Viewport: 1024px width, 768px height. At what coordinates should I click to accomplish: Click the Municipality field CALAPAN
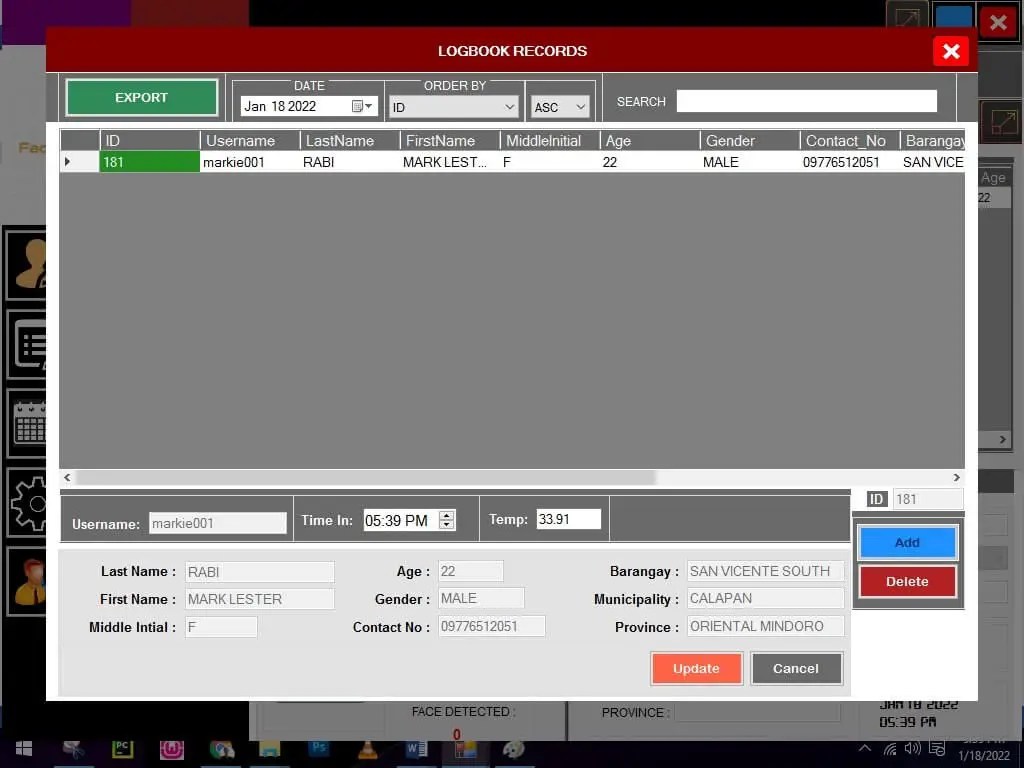[765, 598]
